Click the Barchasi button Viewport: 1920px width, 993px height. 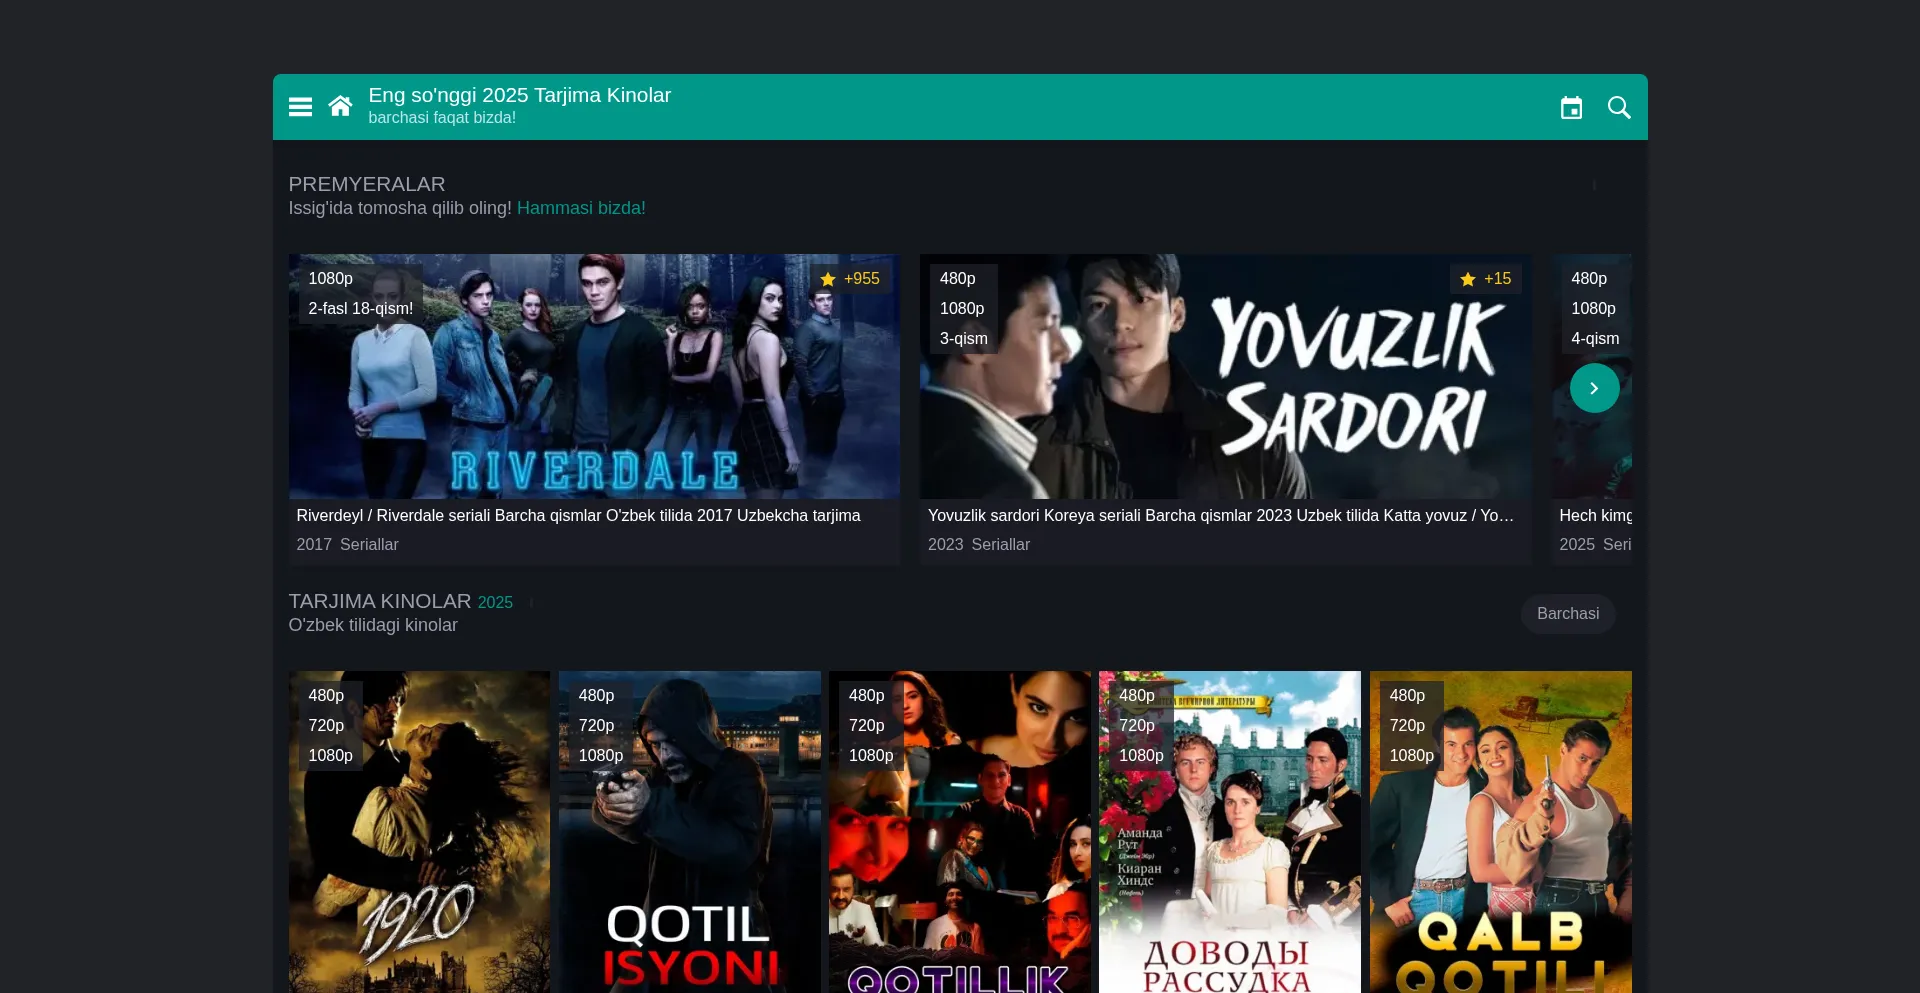(x=1568, y=614)
